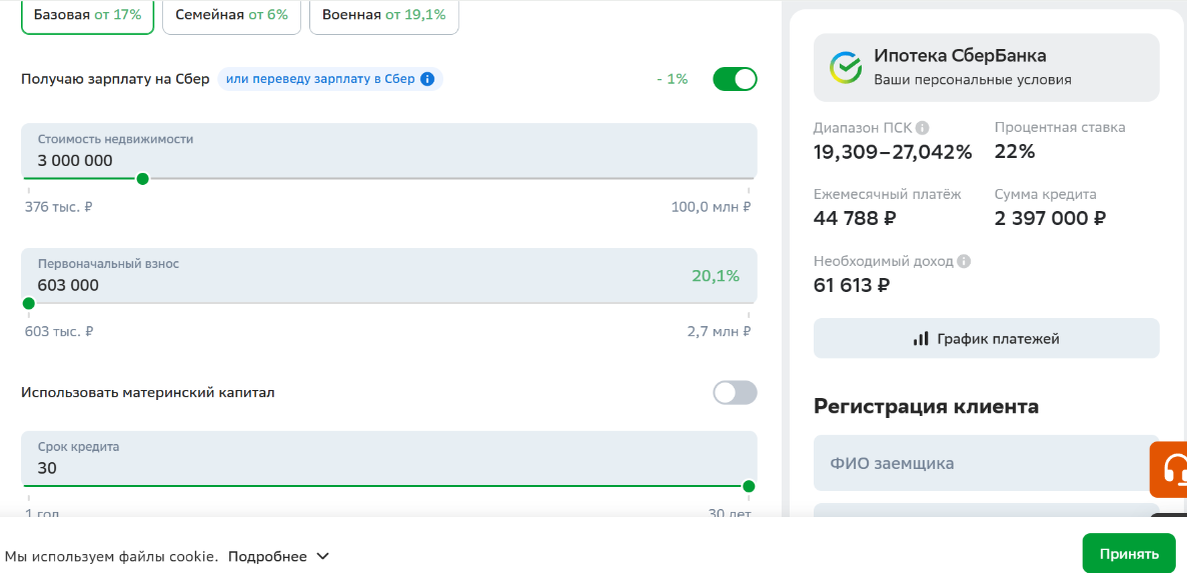Click the info icon beside Диапазон ПСК
This screenshot has width=1187, height=573.
pyautogui.click(x=922, y=128)
